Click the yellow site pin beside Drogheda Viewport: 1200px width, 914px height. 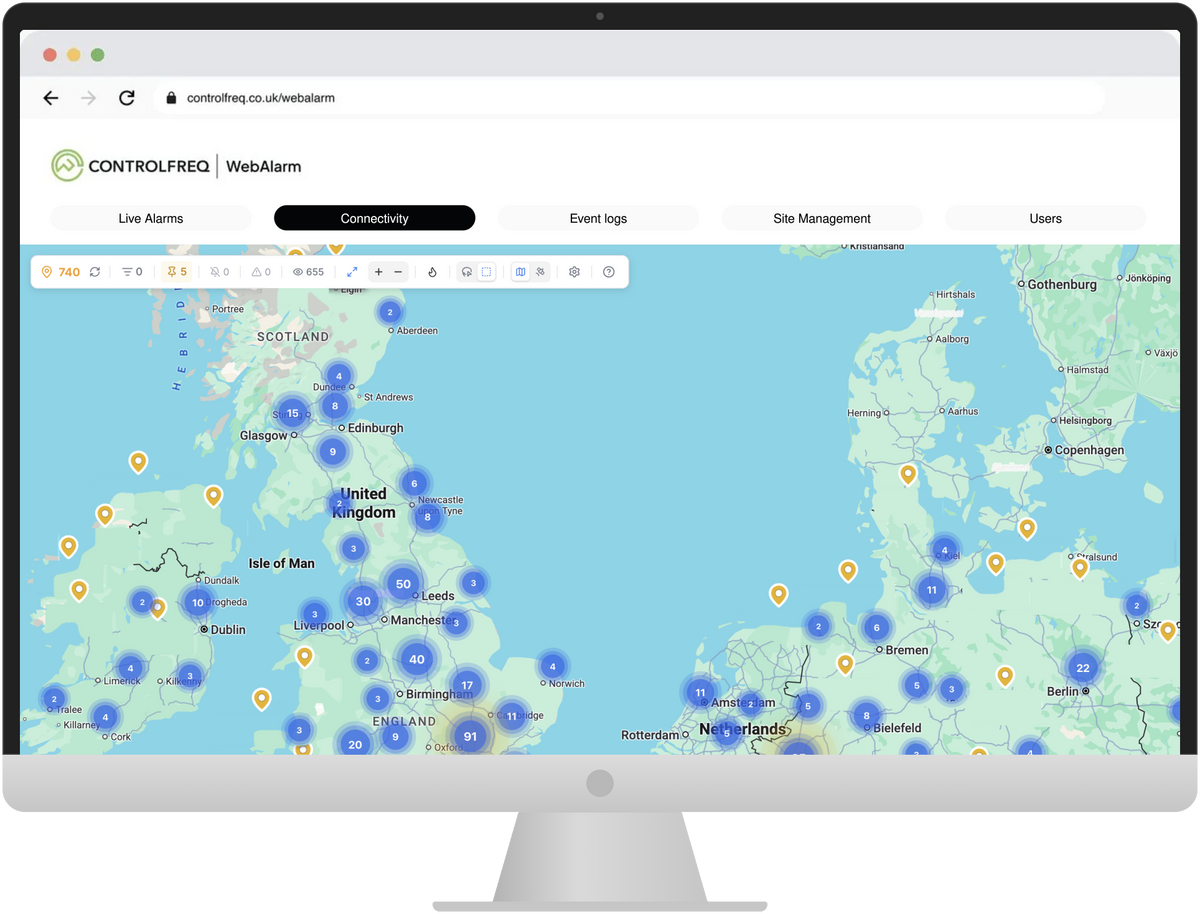[x=157, y=607]
